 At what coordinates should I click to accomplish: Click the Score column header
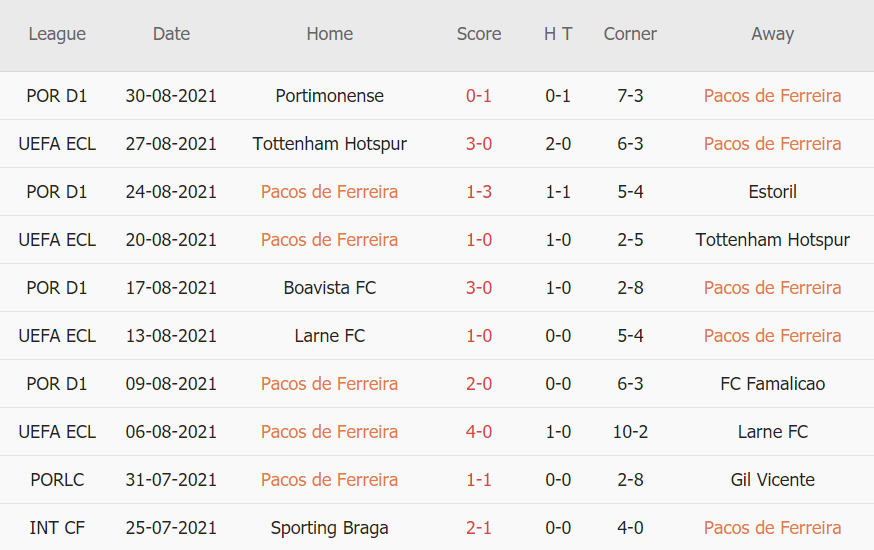tap(479, 34)
